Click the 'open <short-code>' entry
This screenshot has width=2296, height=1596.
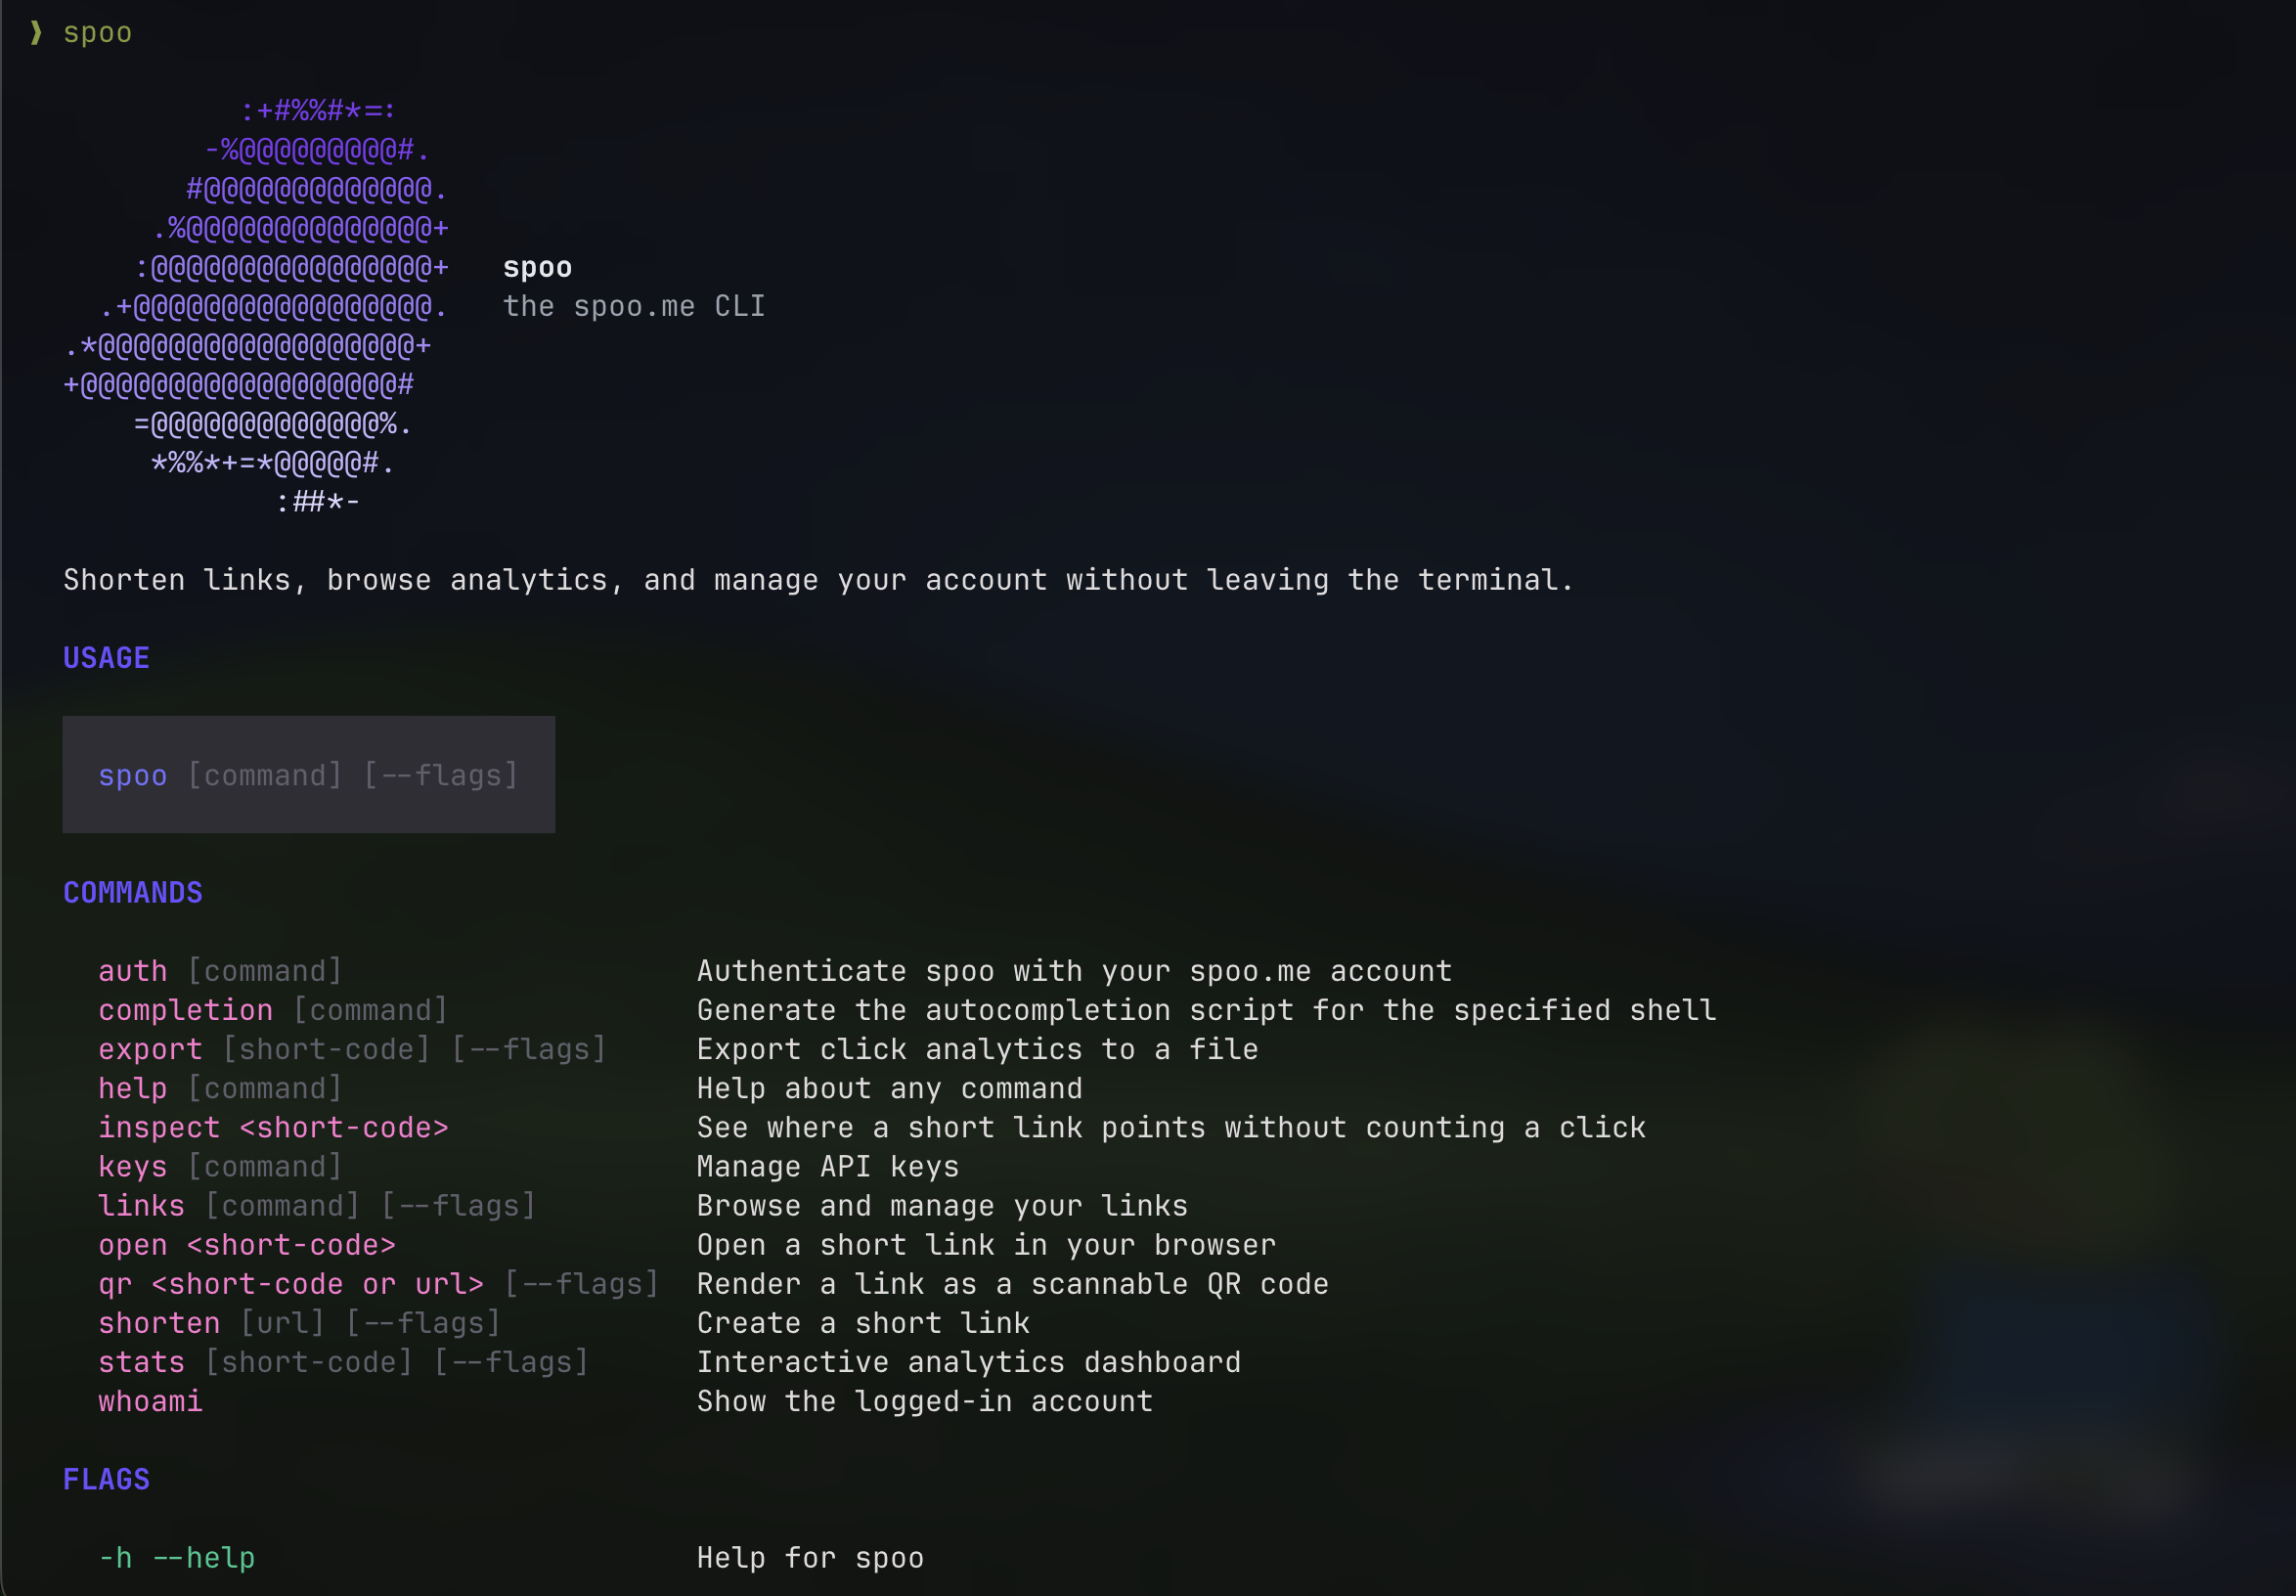pyautogui.click(x=247, y=1245)
